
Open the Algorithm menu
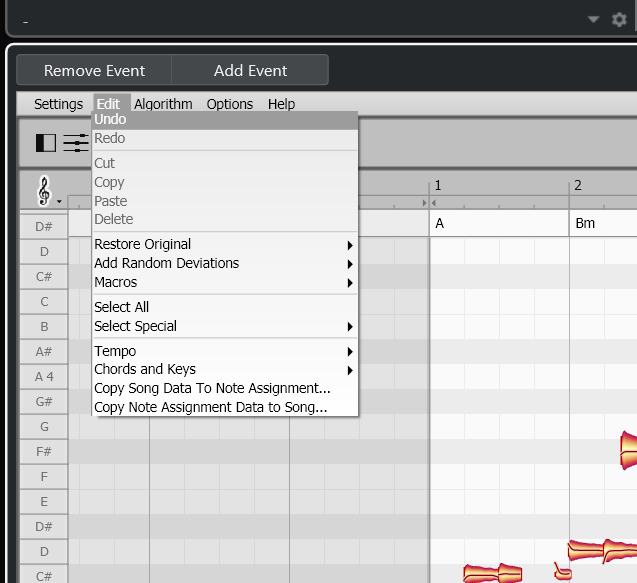[x=163, y=104]
